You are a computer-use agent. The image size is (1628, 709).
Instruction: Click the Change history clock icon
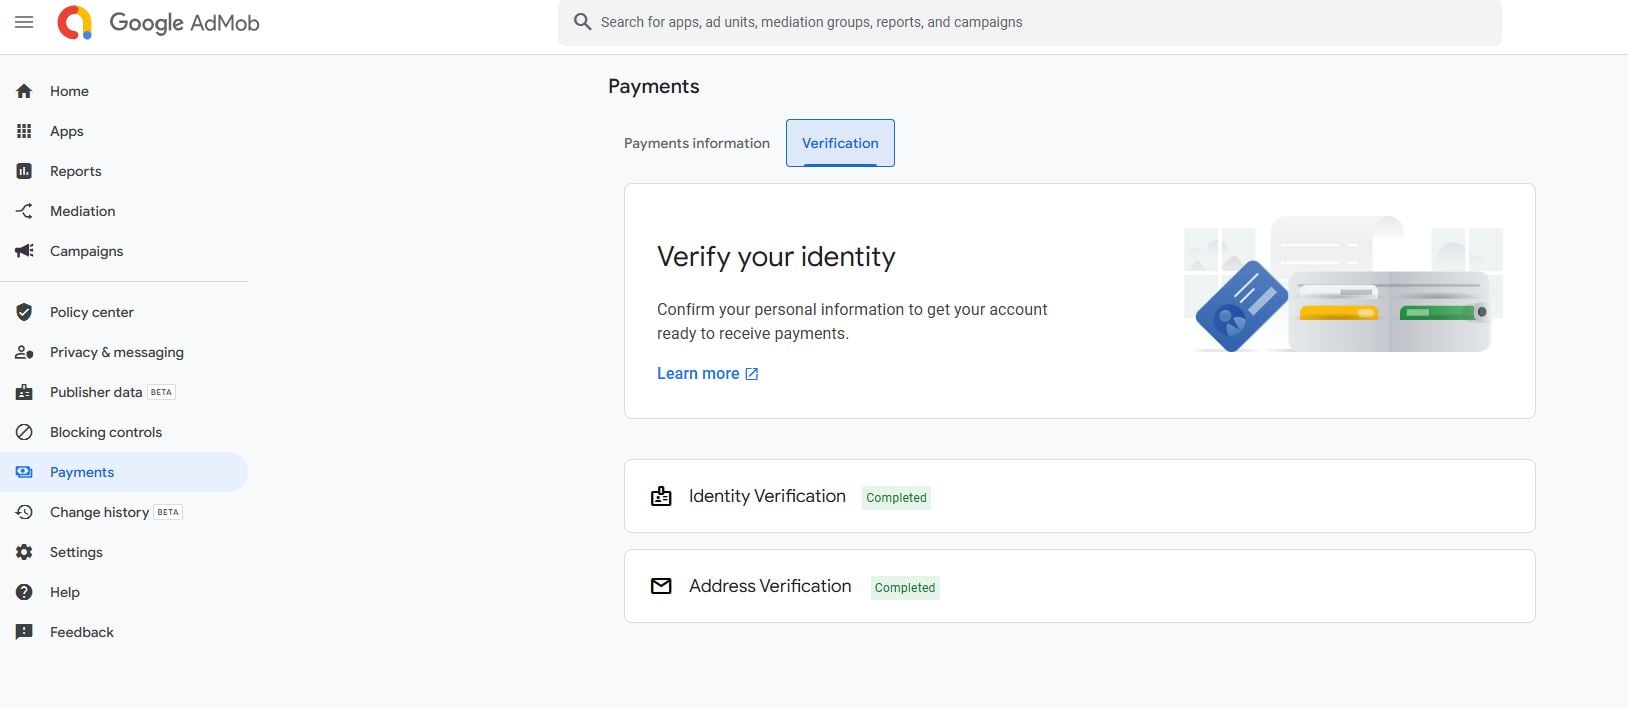(x=24, y=512)
